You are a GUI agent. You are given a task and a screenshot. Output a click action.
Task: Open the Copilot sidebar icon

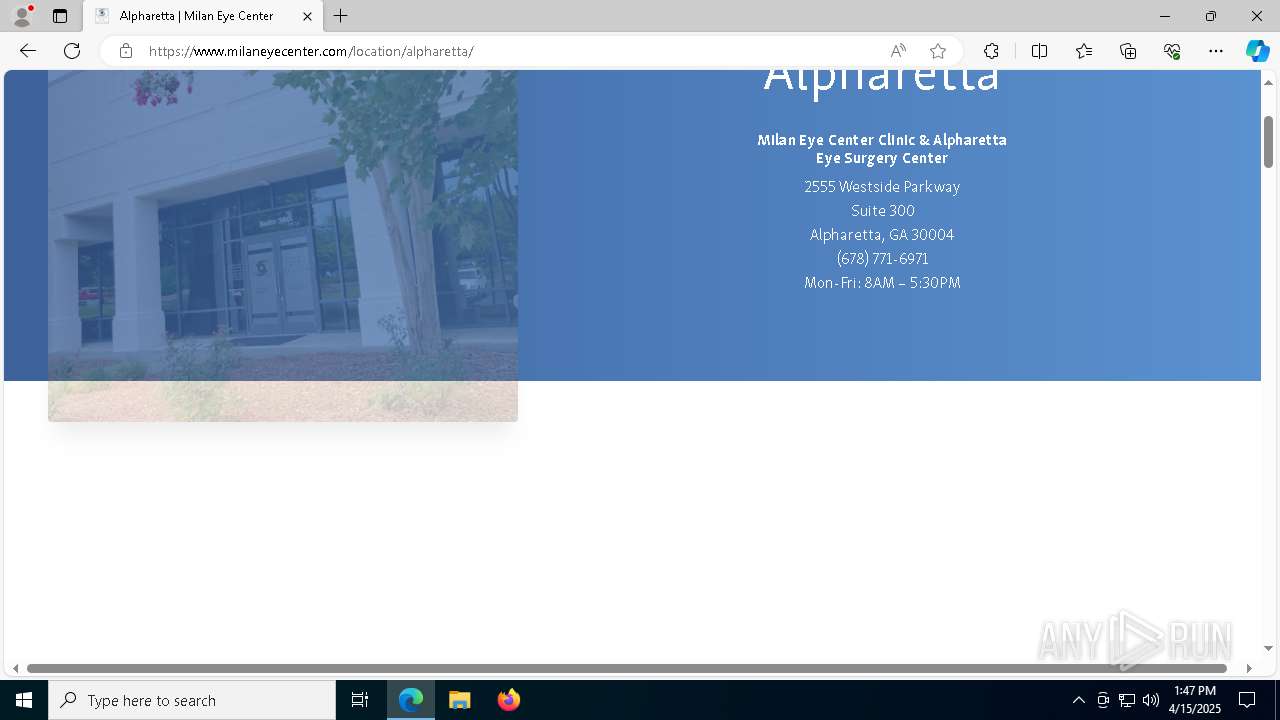(x=1257, y=51)
